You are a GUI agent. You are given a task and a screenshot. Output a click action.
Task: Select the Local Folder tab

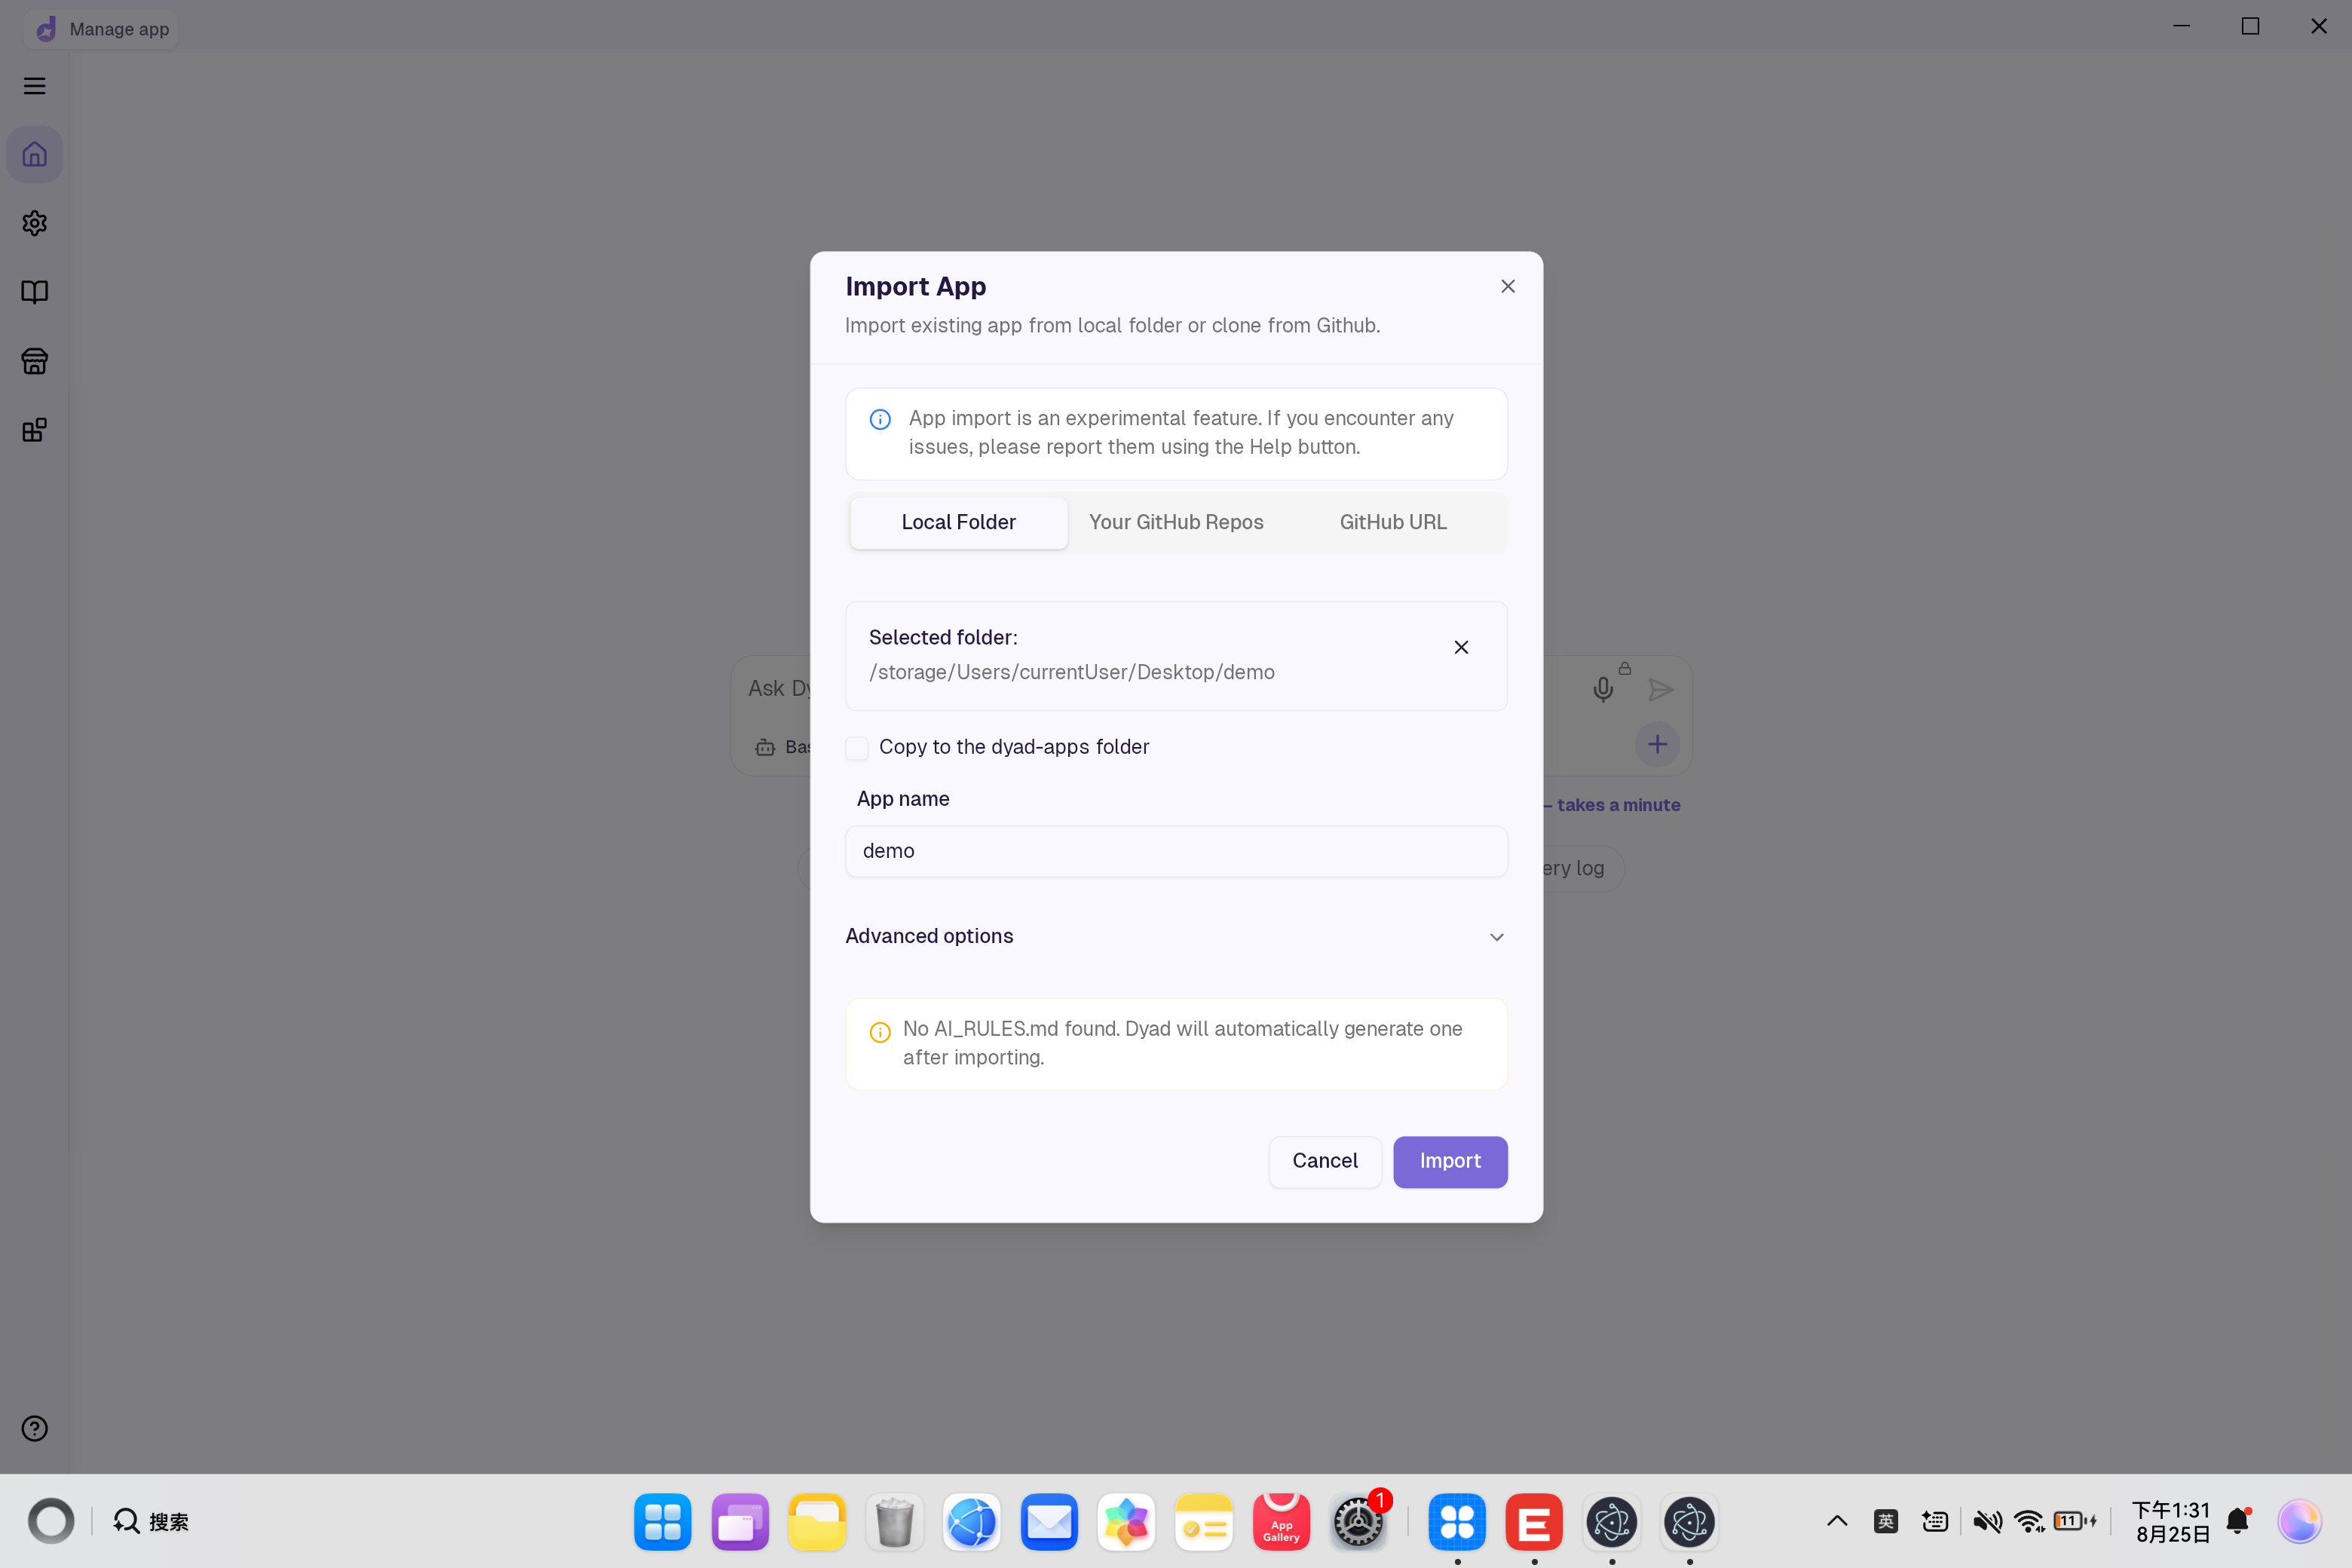tap(959, 523)
